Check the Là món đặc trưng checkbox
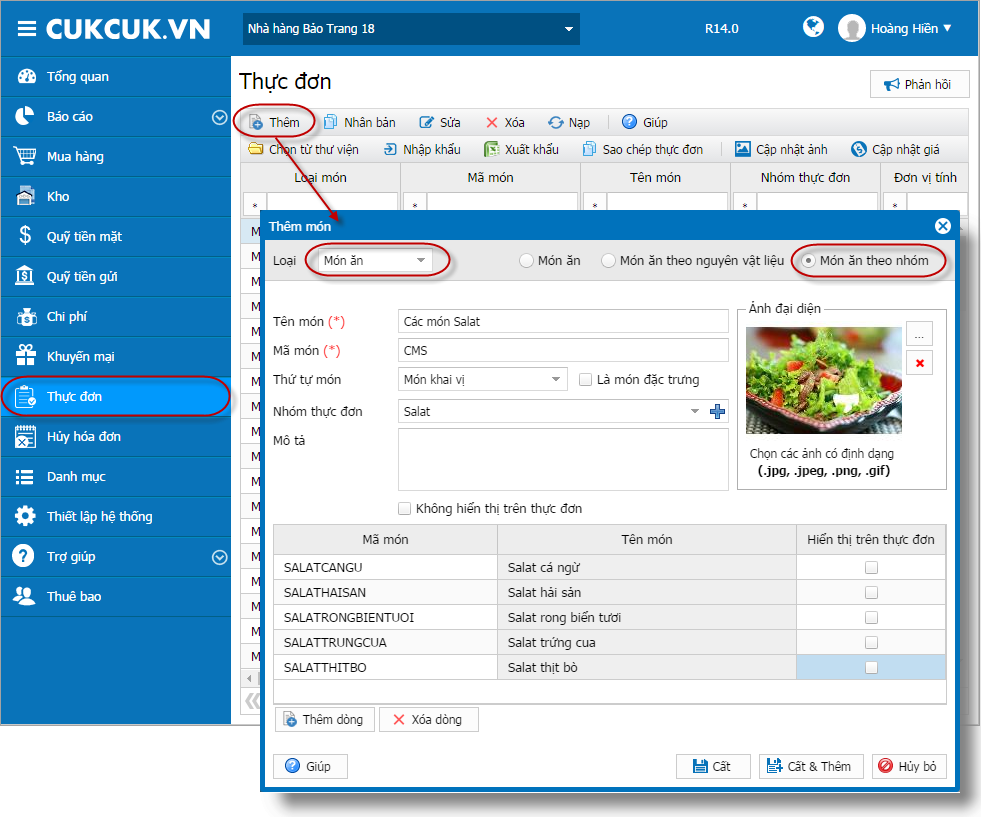This screenshot has height=817, width=981. pyautogui.click(x=585, y=380)
